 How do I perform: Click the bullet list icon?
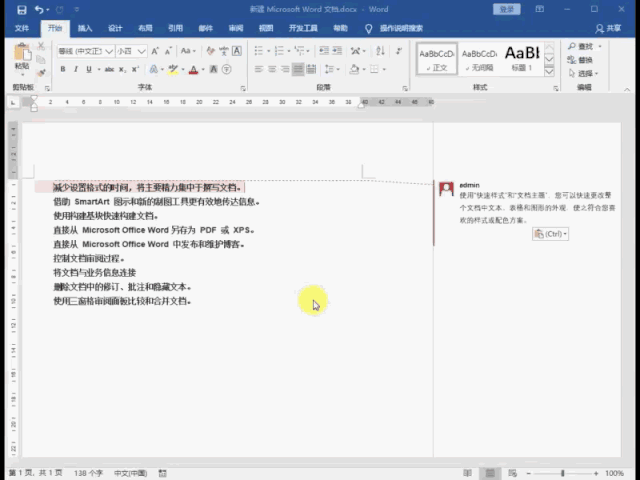[x=257, y=50]
